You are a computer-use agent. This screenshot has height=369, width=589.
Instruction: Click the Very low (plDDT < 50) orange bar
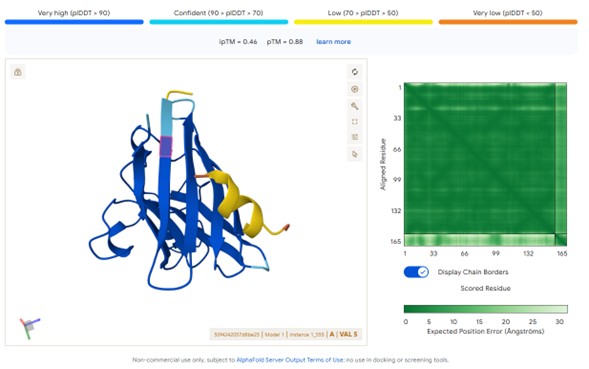tap(508, 22)
